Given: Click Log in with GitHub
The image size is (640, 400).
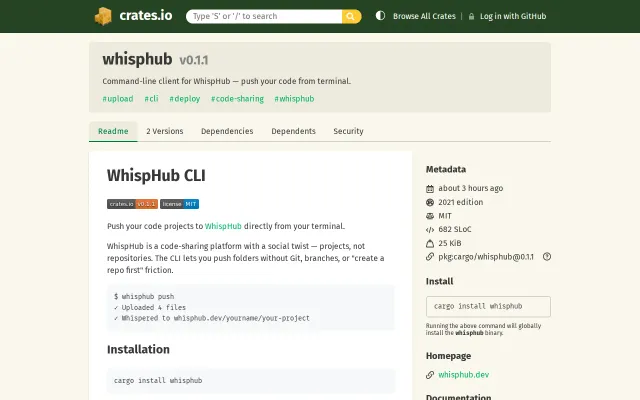Looking at the screenshot, I should 513,16.
